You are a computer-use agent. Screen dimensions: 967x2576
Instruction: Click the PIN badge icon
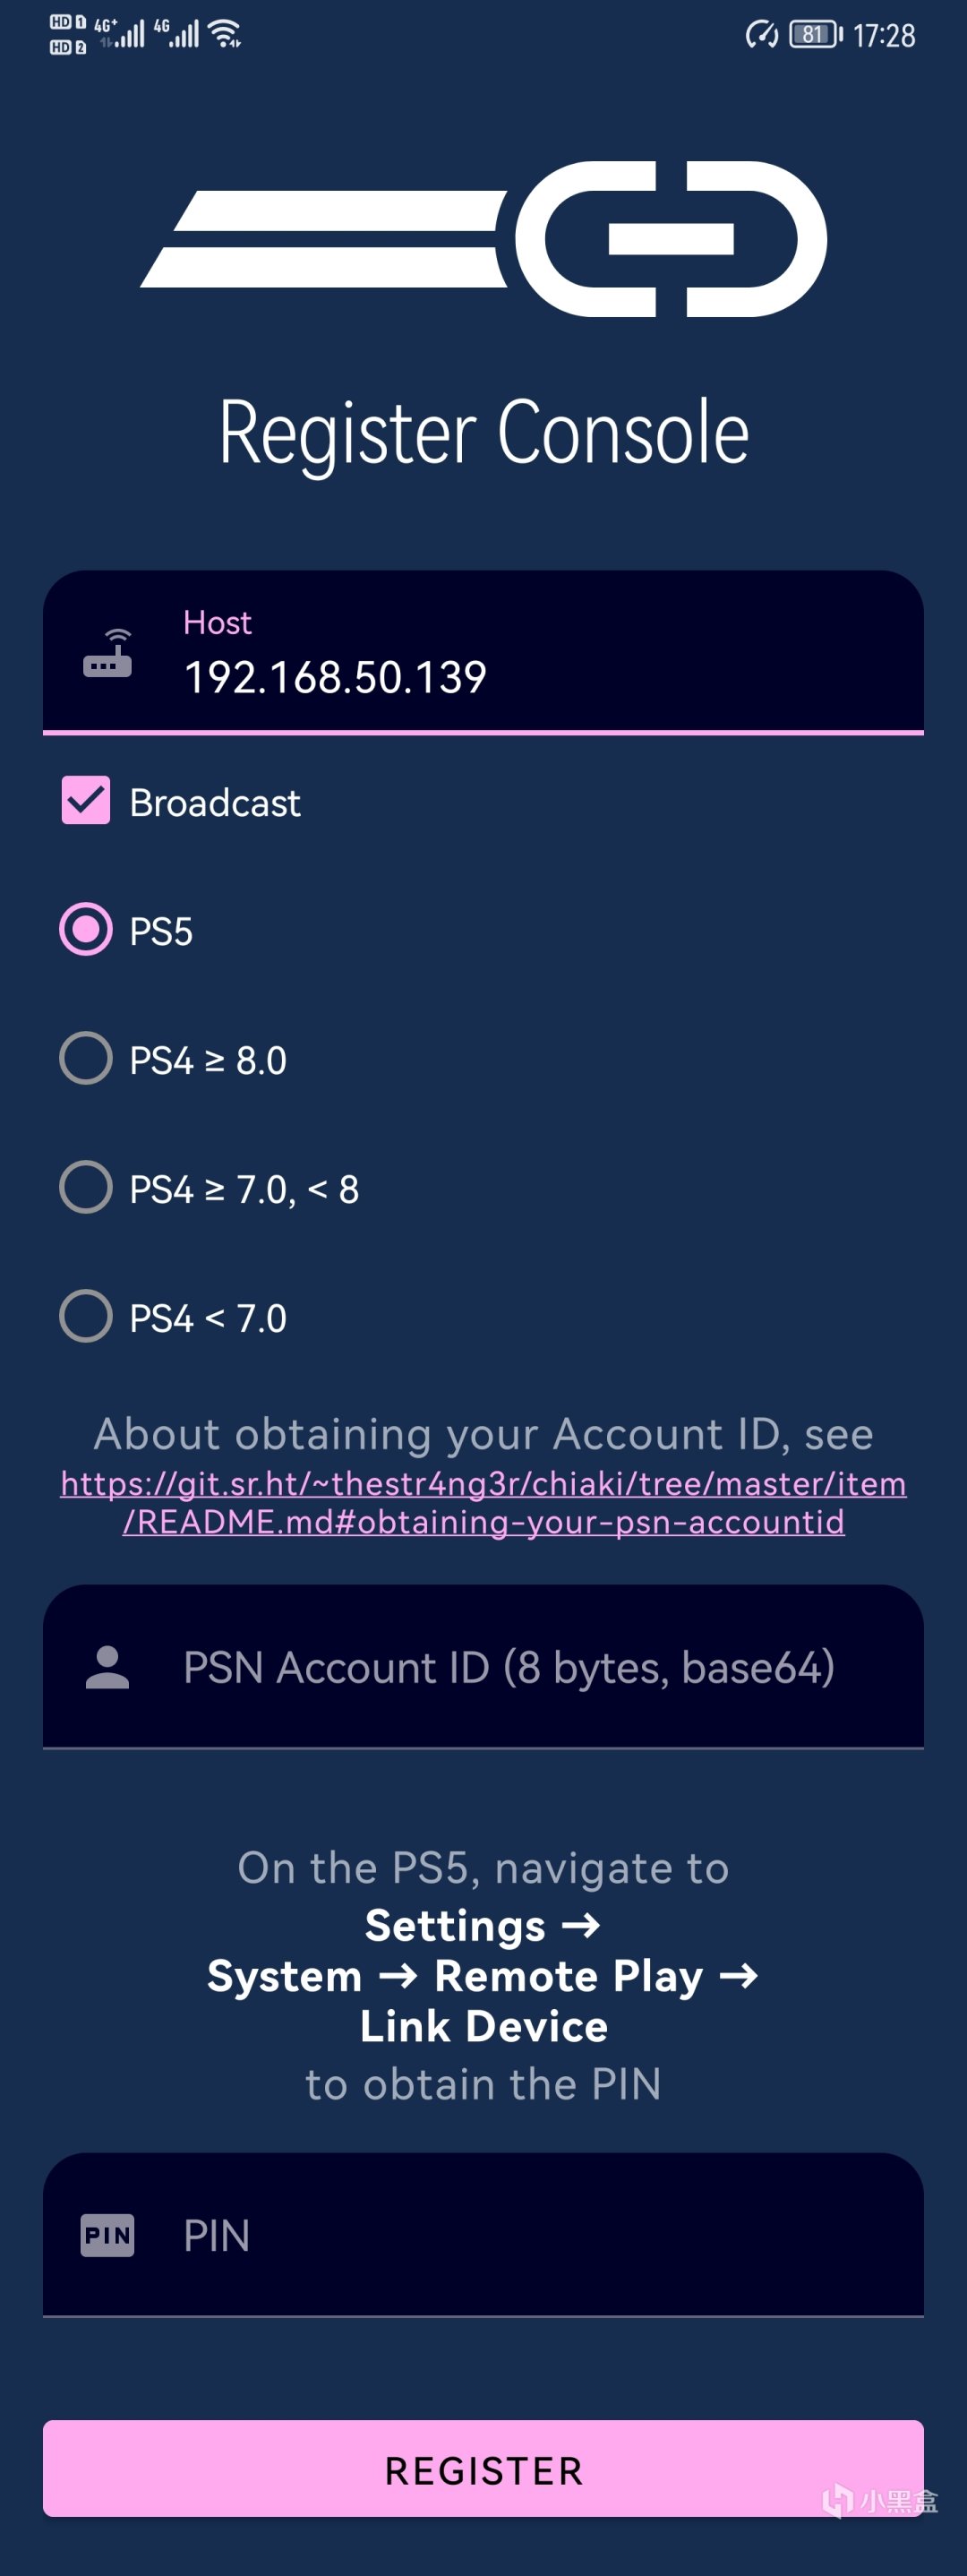coord(108,2235)
